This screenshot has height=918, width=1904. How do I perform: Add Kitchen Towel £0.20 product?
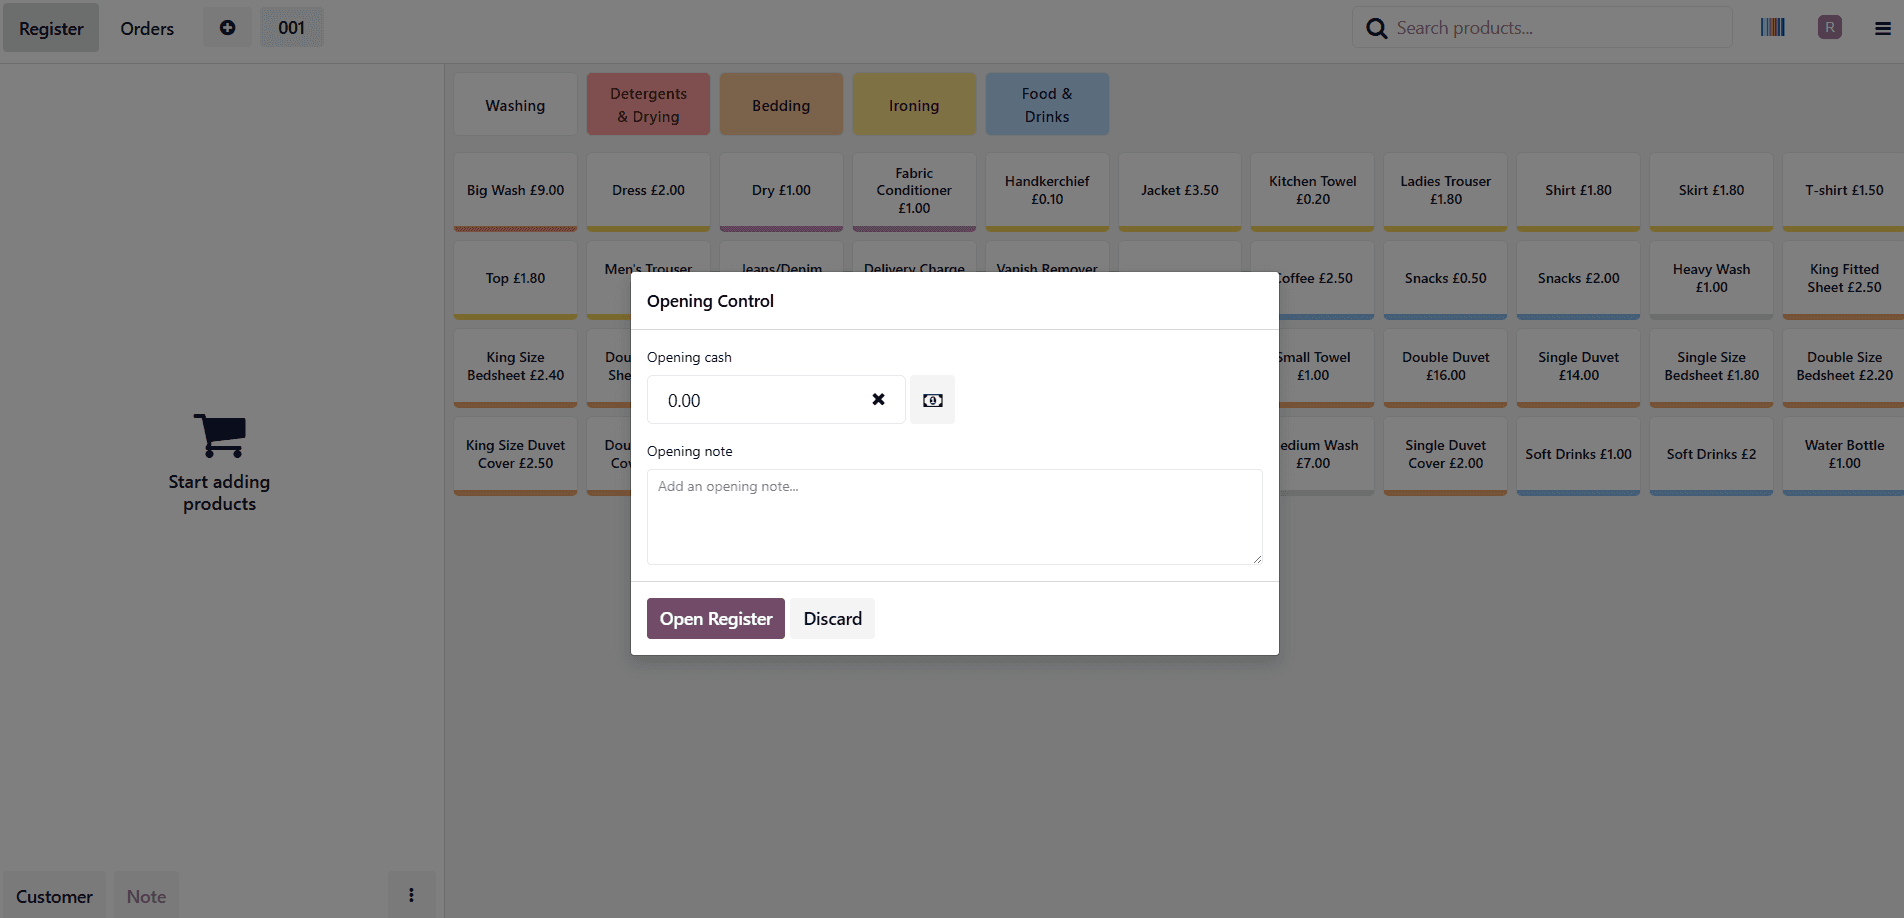1313,191
